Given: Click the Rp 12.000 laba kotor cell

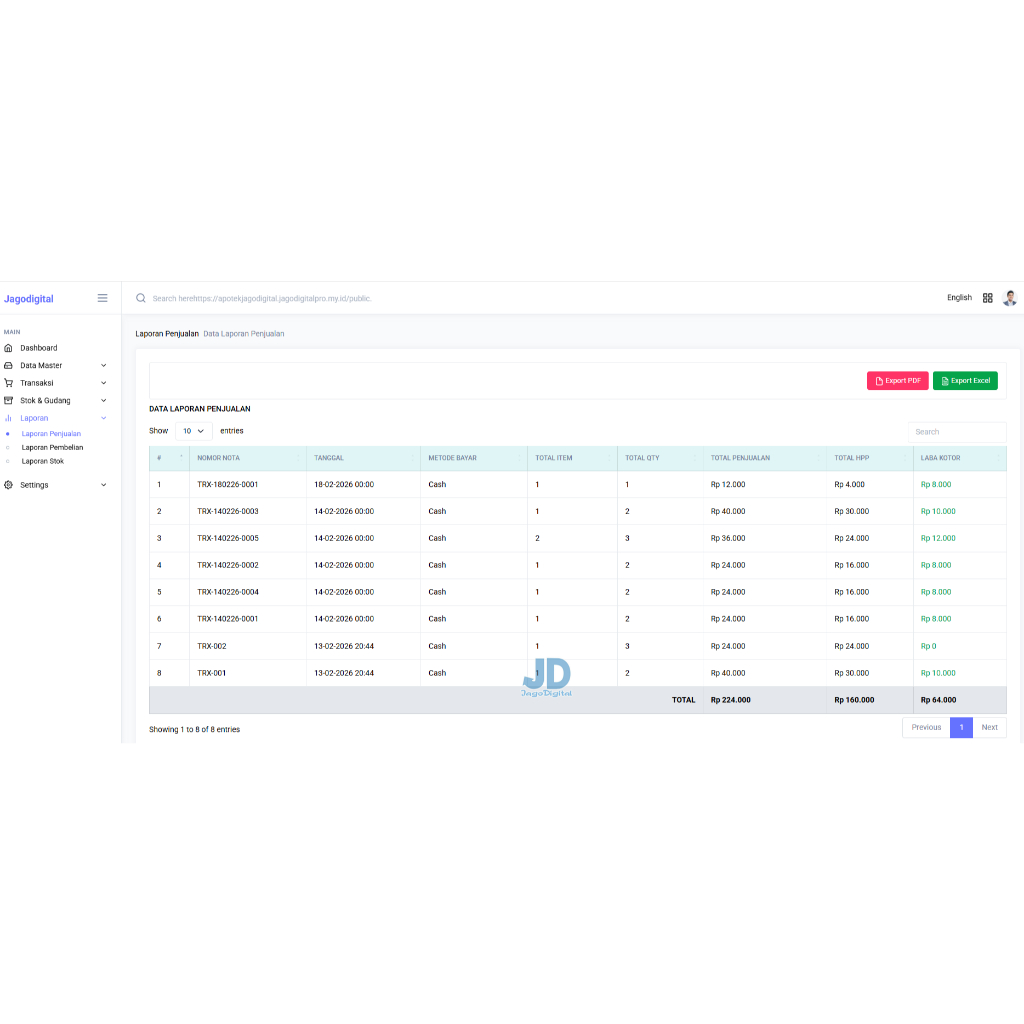Looking at the screenshot, I should [938, 538].
